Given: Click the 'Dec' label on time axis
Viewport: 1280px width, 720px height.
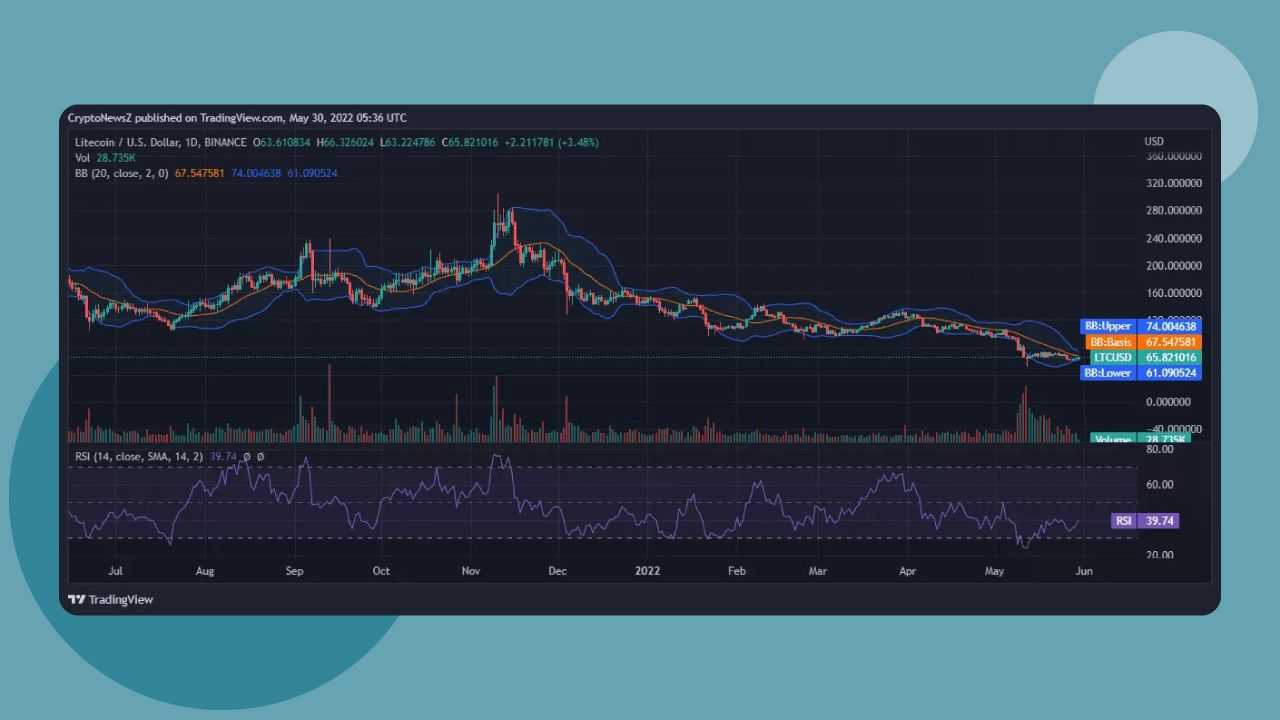Looking at the screenshot, I should click(x=558, y=571).
